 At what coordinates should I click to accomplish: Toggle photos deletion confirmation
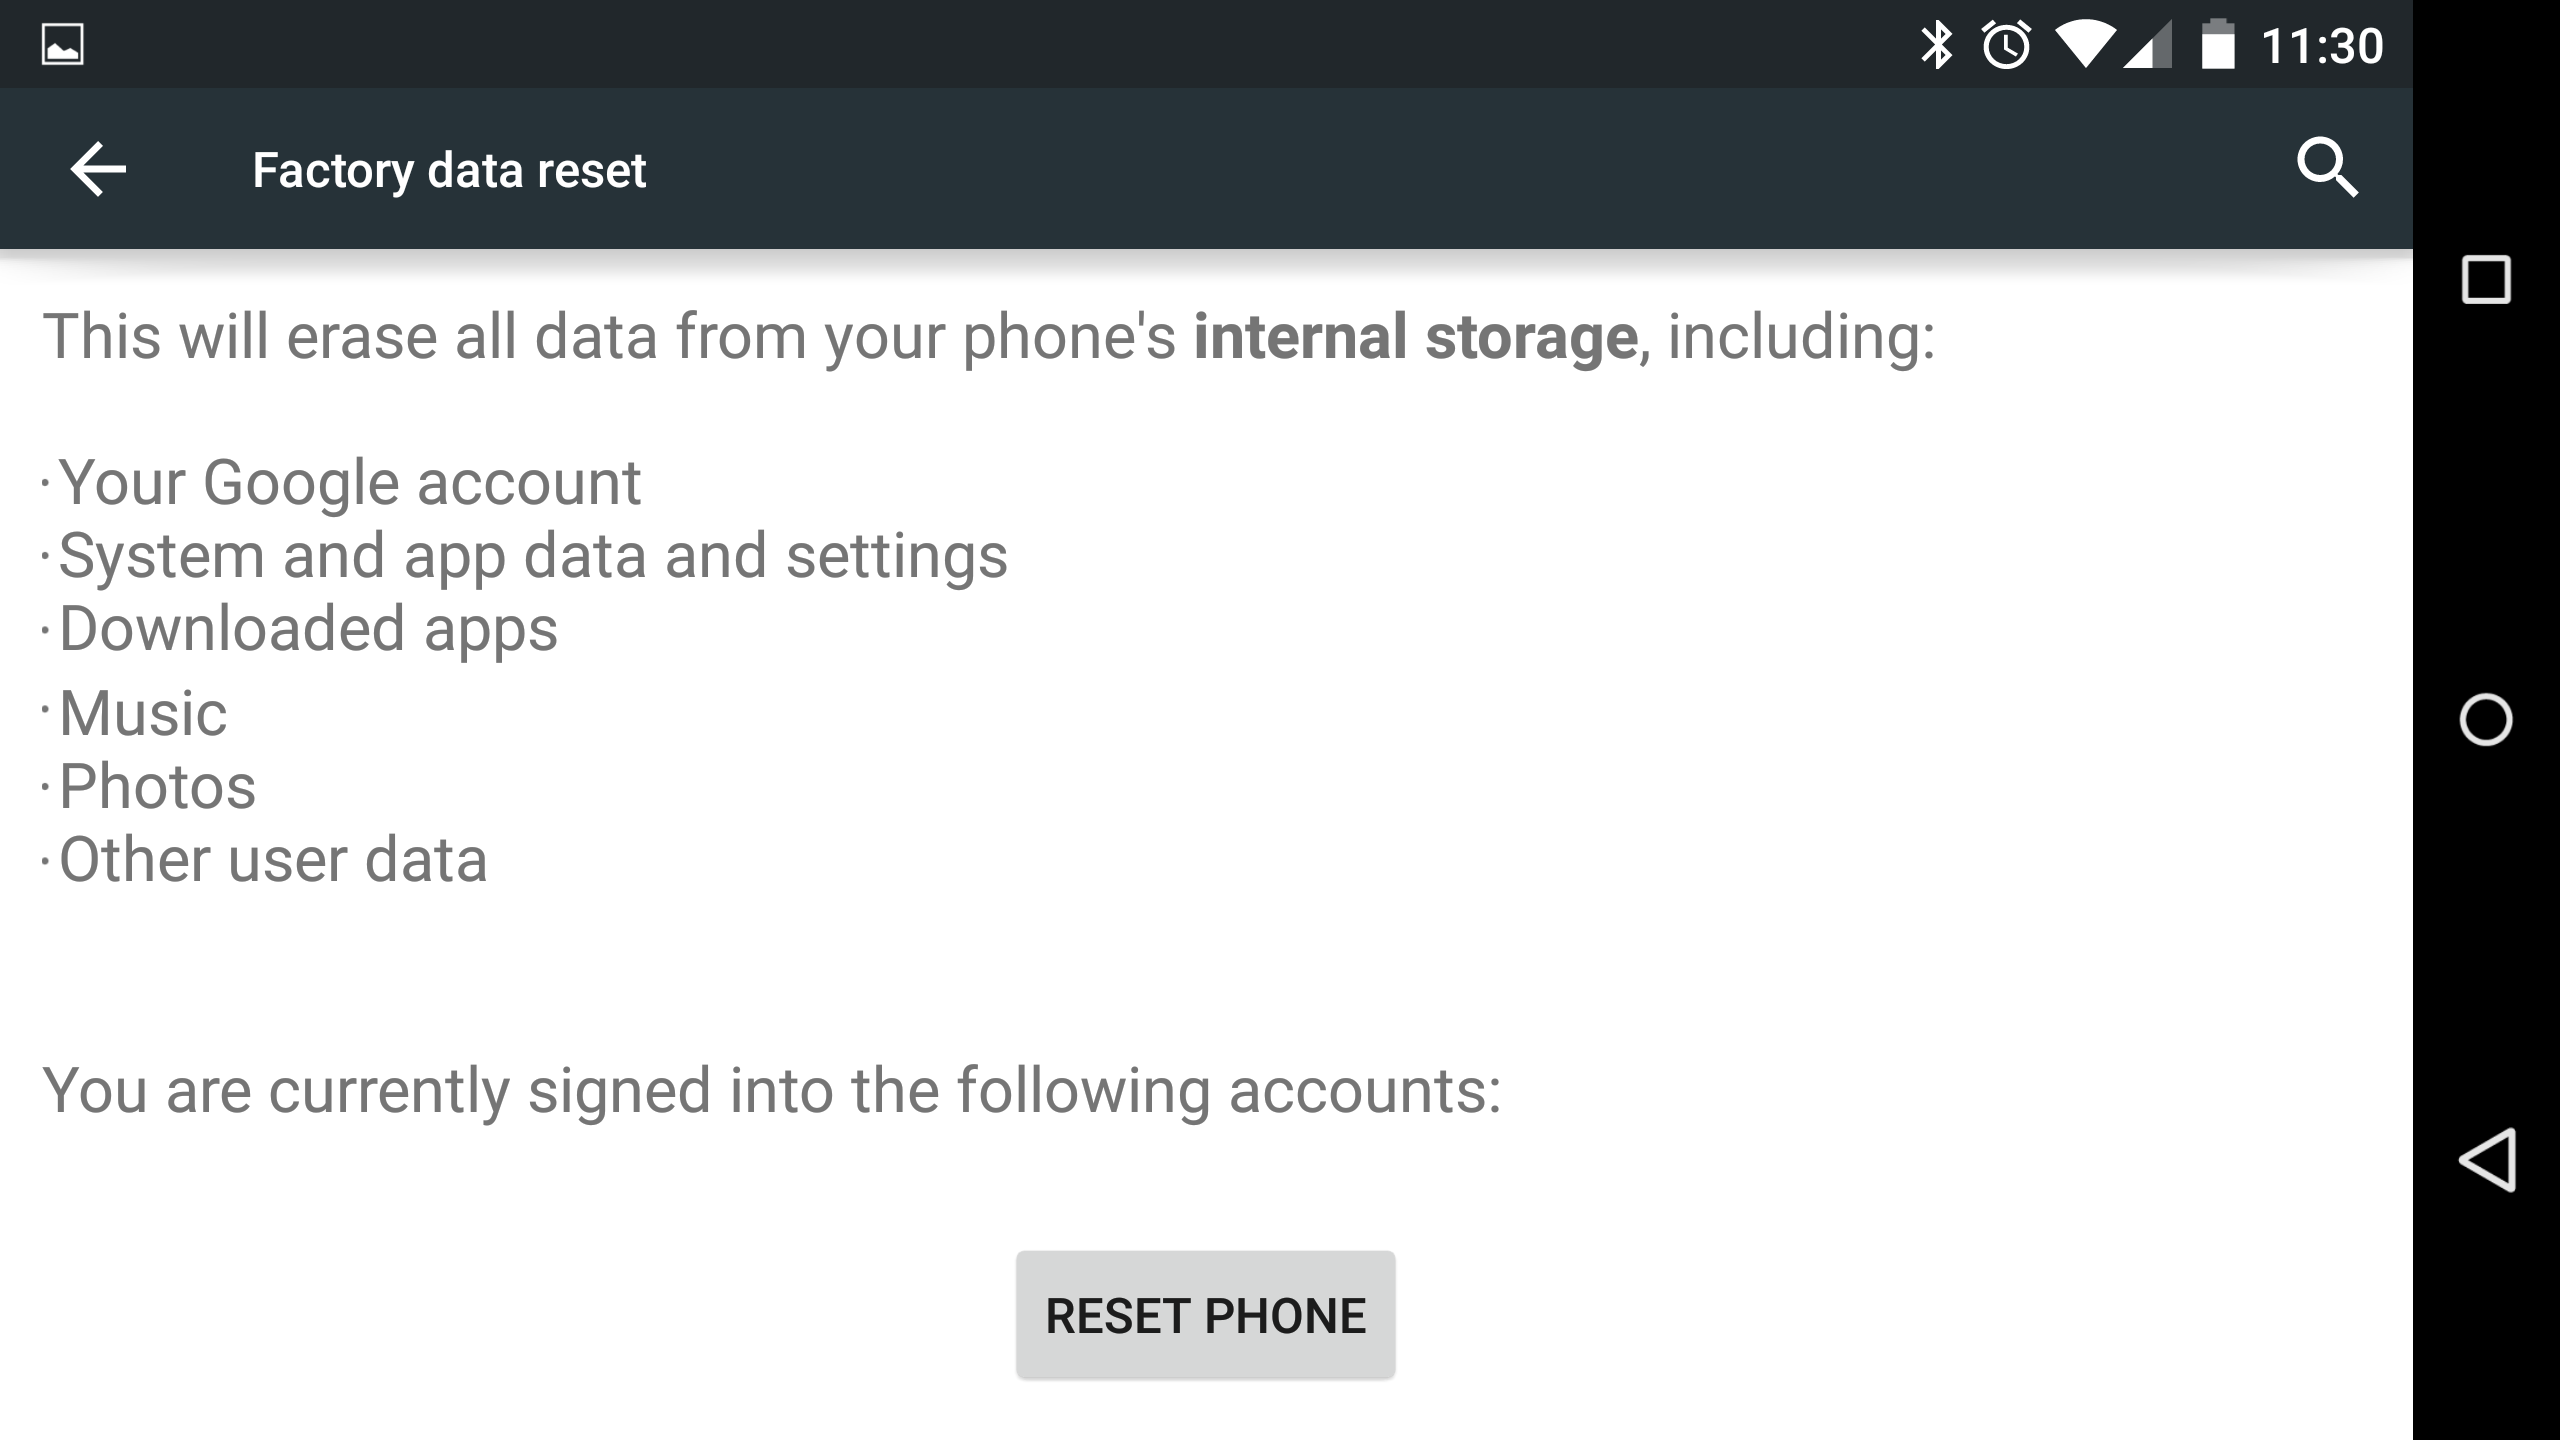click(155, 784)
